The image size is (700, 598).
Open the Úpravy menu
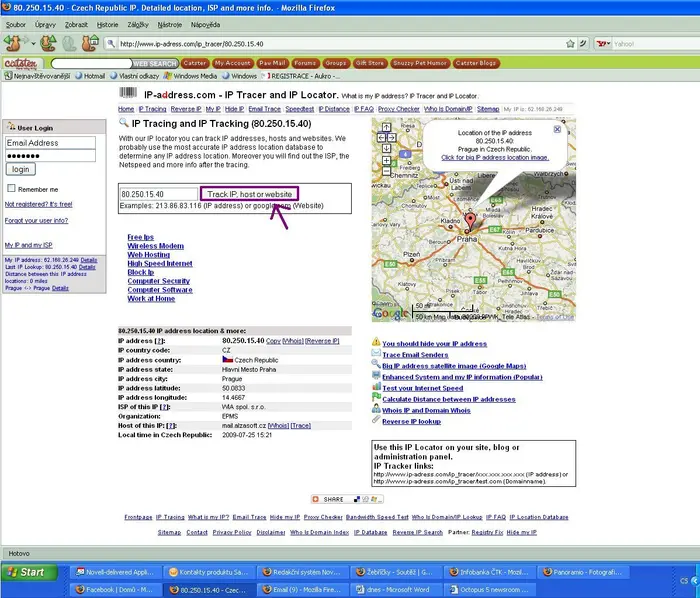point(45,25)
